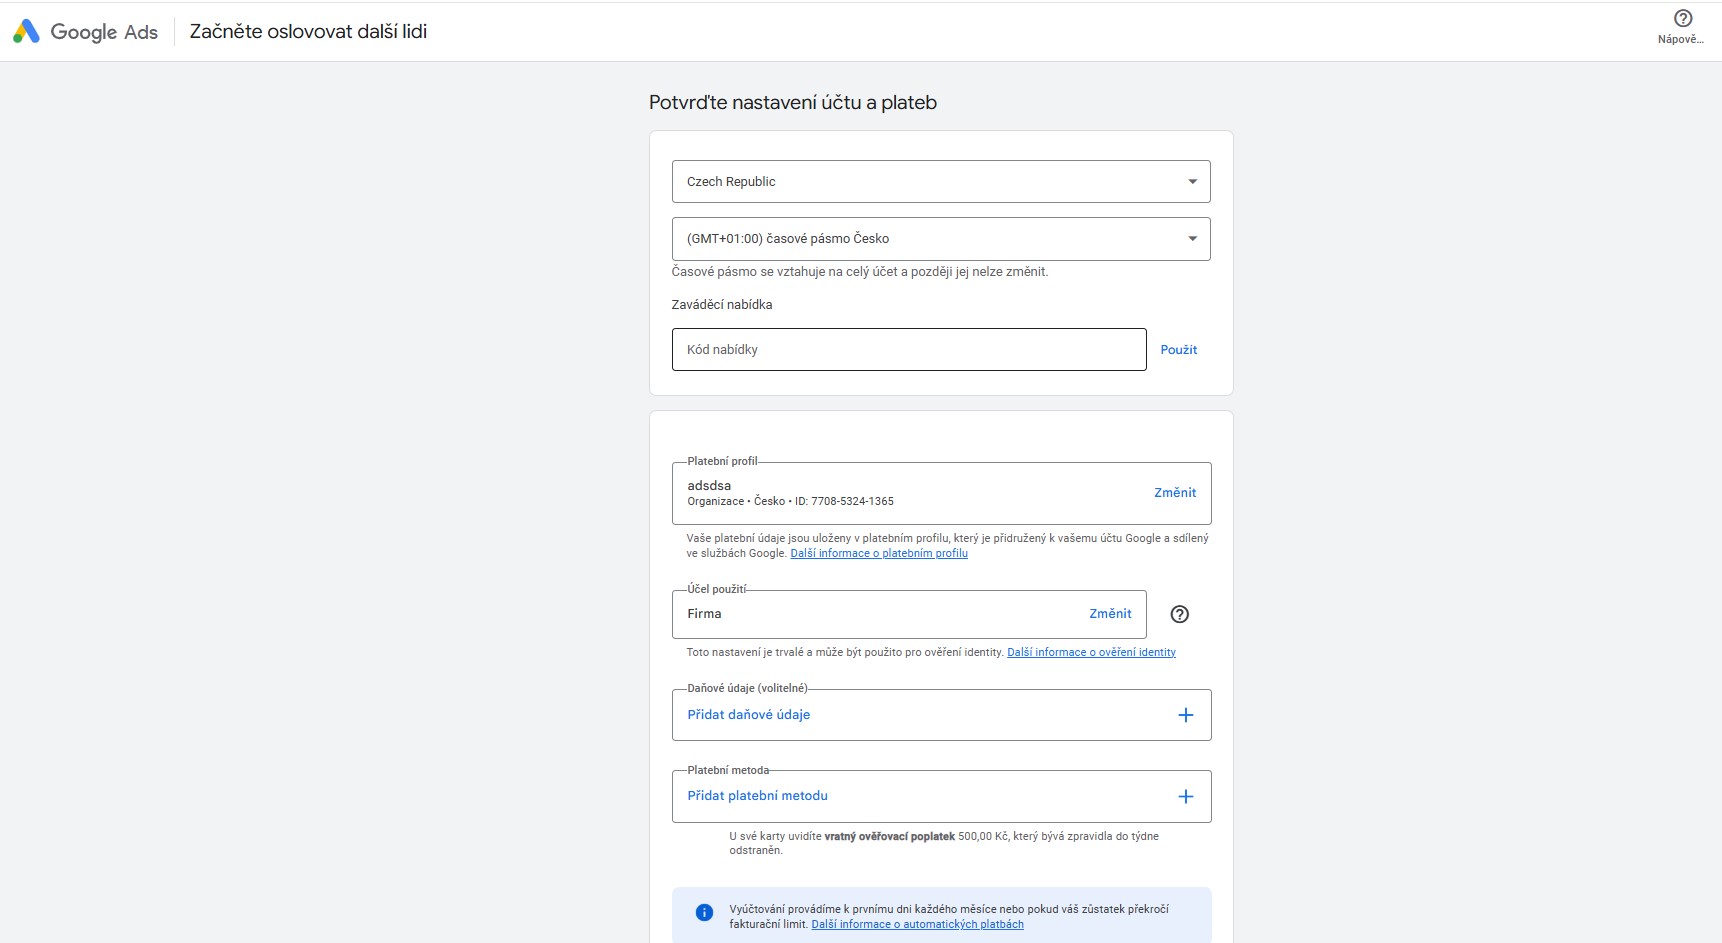
Task: Click the Google Ads logo
Action: click(85, 32)
